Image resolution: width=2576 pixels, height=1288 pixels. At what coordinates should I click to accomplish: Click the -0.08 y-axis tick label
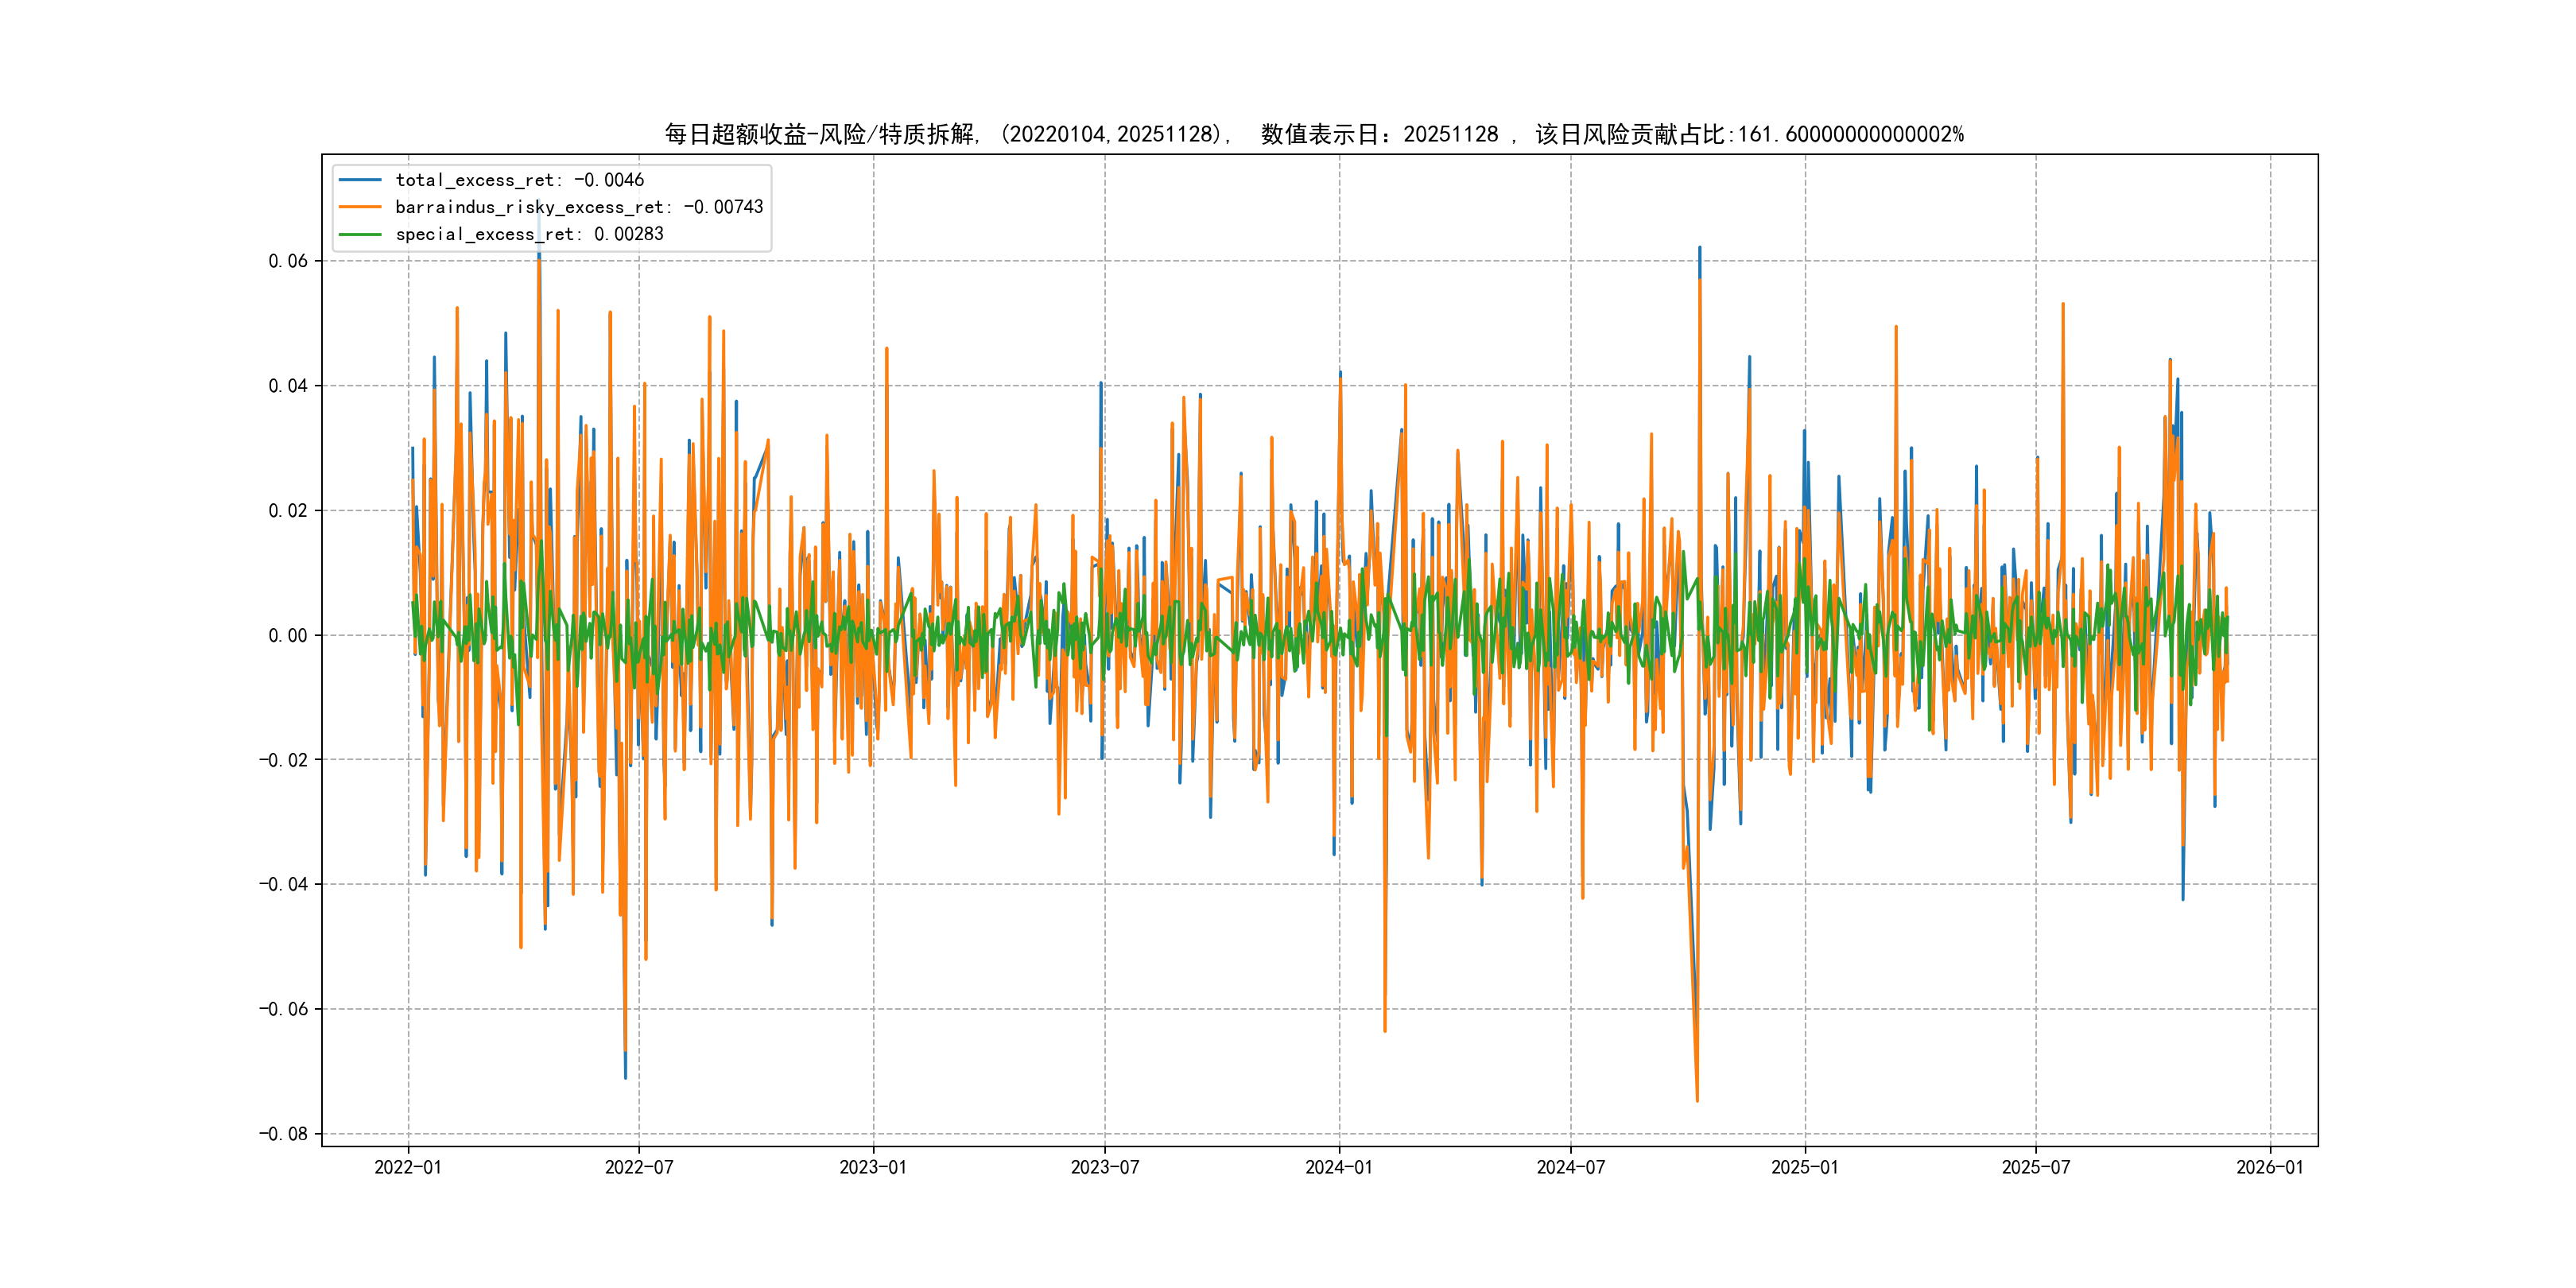pos(283,1134)
